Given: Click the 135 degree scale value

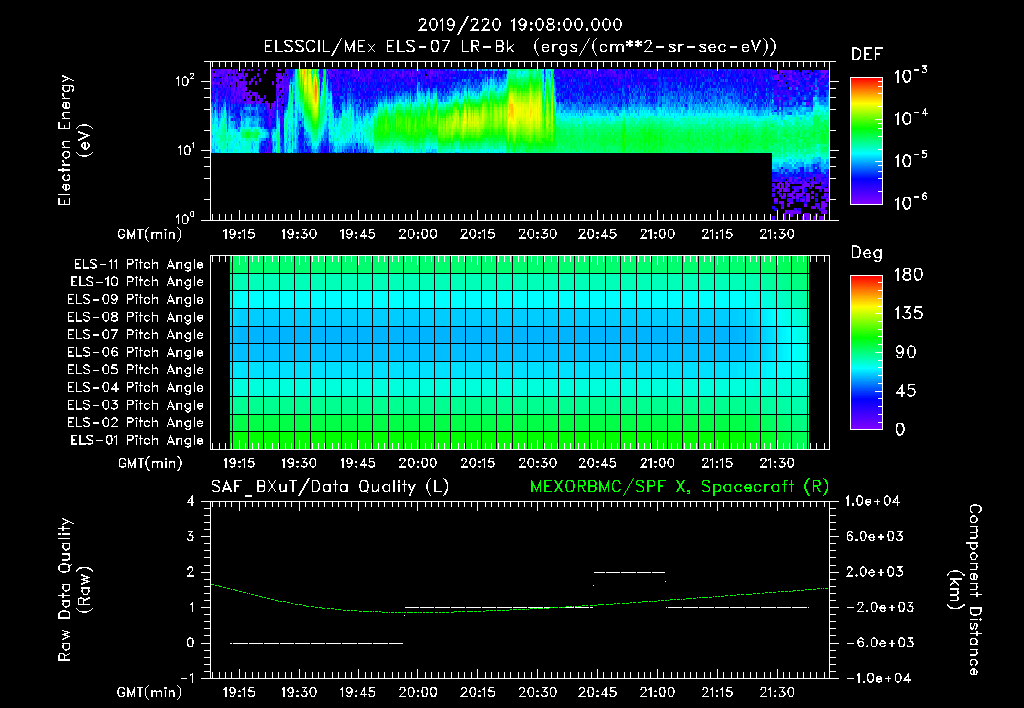Looking at the screenshot, I should pyautogui.click(x=908, y=313).
